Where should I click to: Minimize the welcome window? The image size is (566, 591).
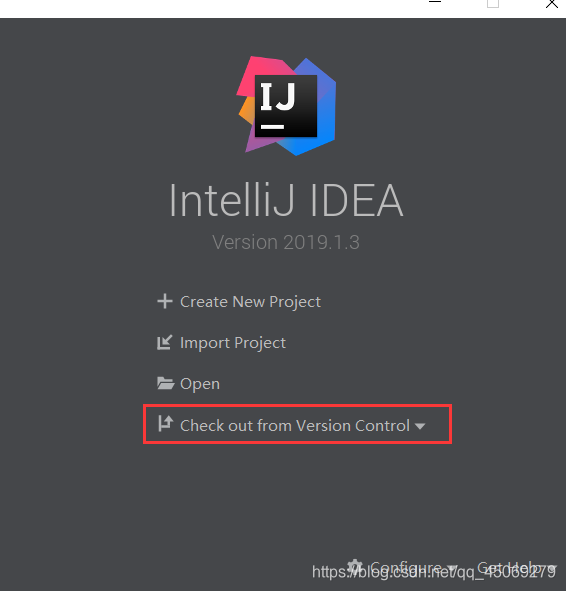tap(435, 2)
